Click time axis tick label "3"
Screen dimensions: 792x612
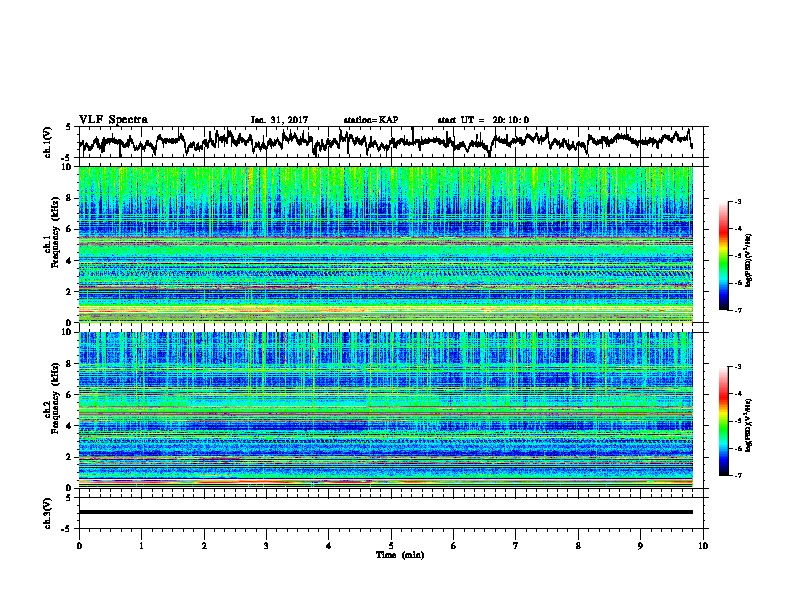point(266,546)
